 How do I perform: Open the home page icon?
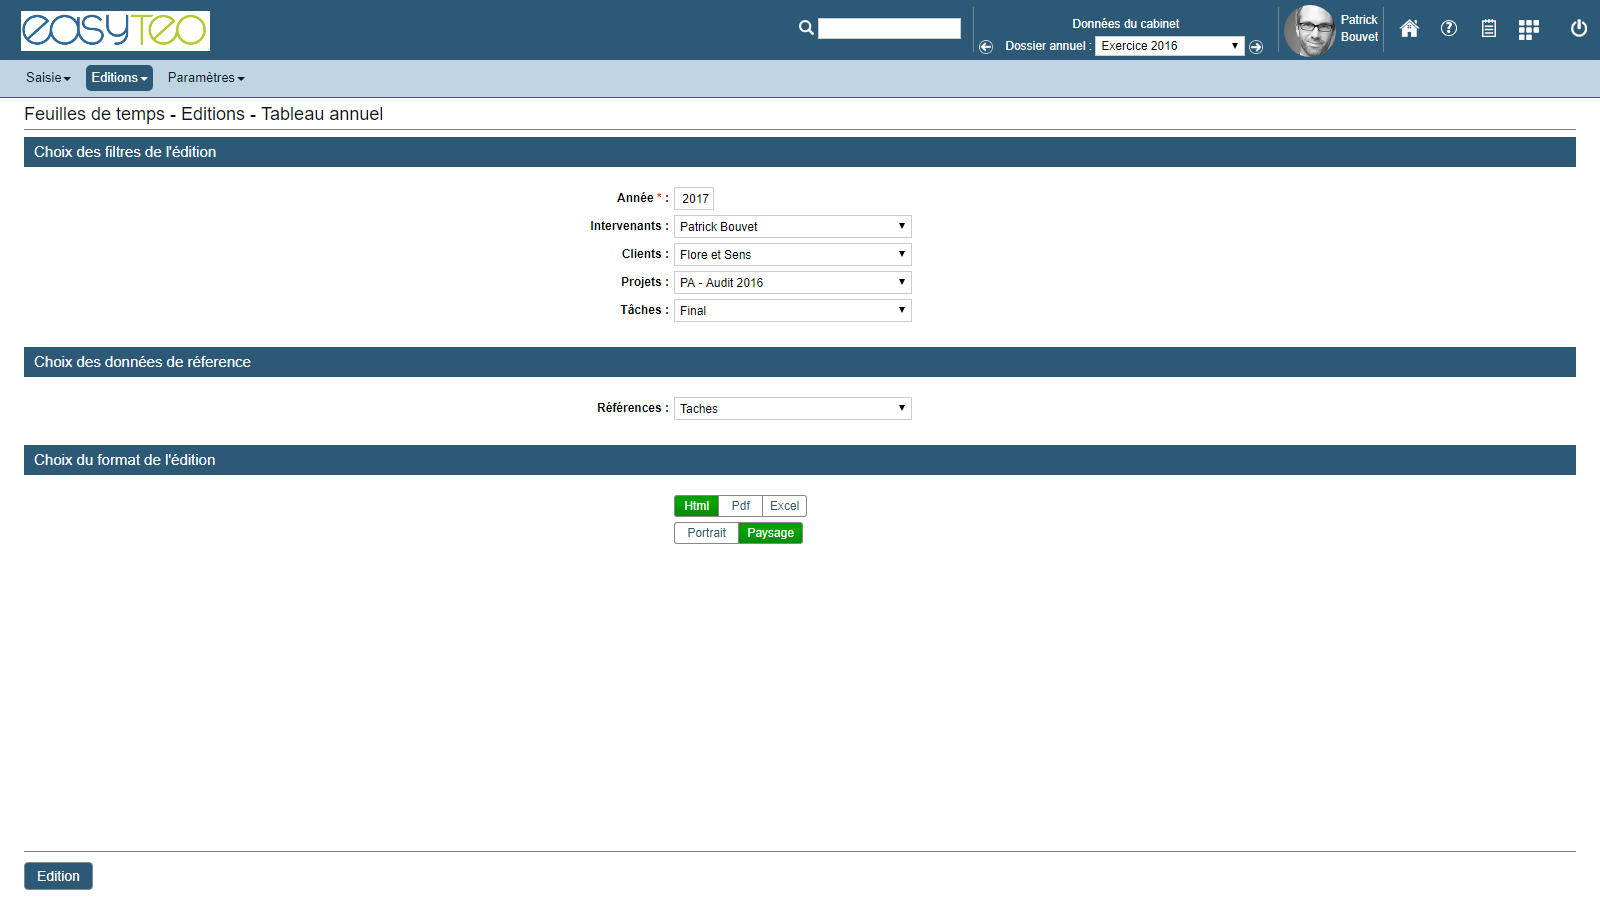point(1409,29)
